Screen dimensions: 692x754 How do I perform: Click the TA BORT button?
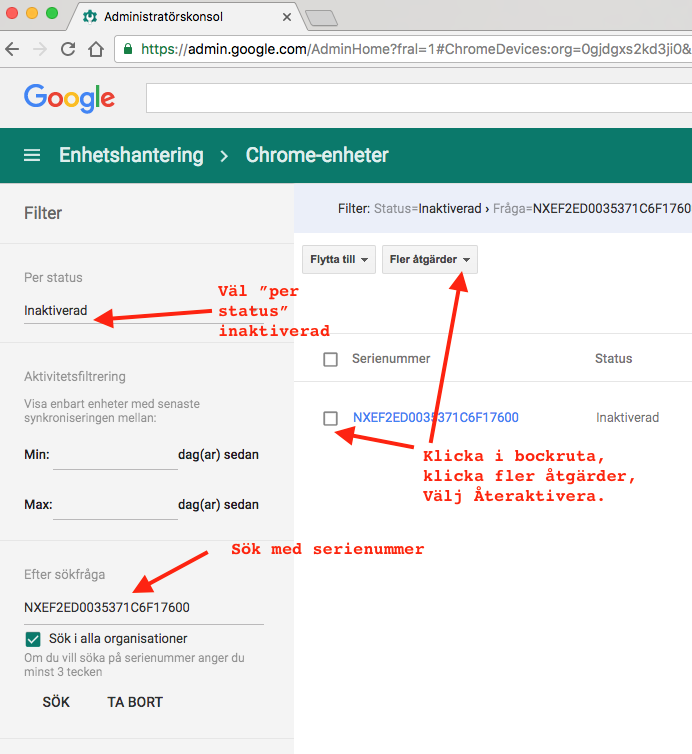tap(135, 703)
